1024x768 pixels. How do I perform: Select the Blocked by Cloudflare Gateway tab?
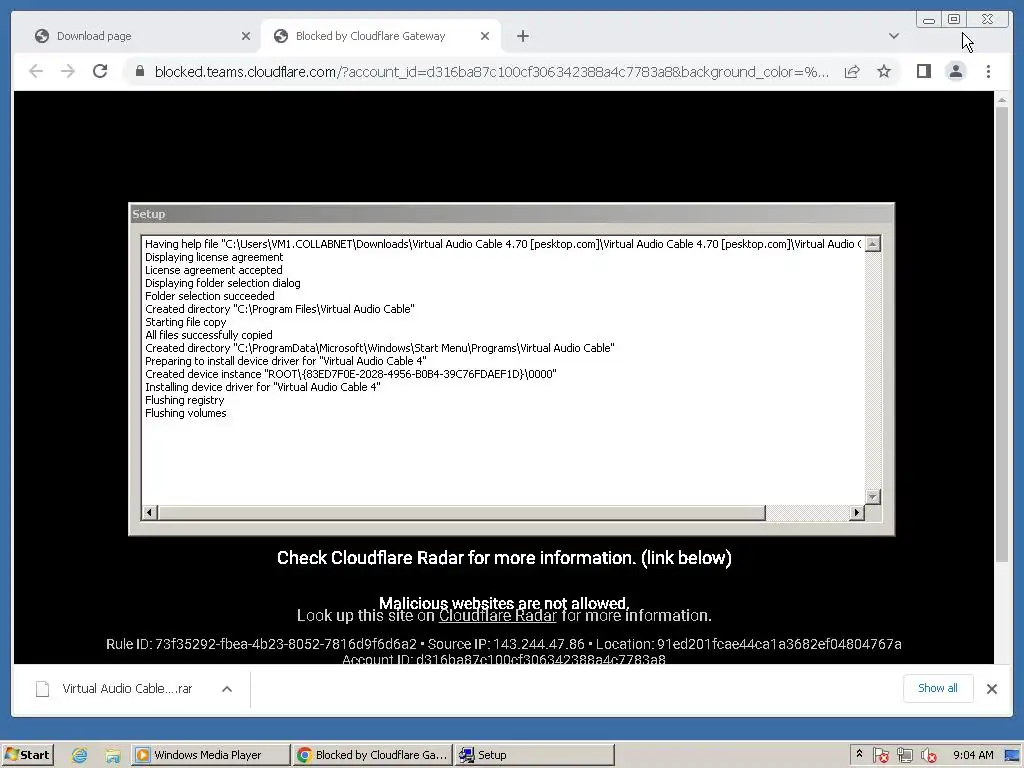point(381,36)
